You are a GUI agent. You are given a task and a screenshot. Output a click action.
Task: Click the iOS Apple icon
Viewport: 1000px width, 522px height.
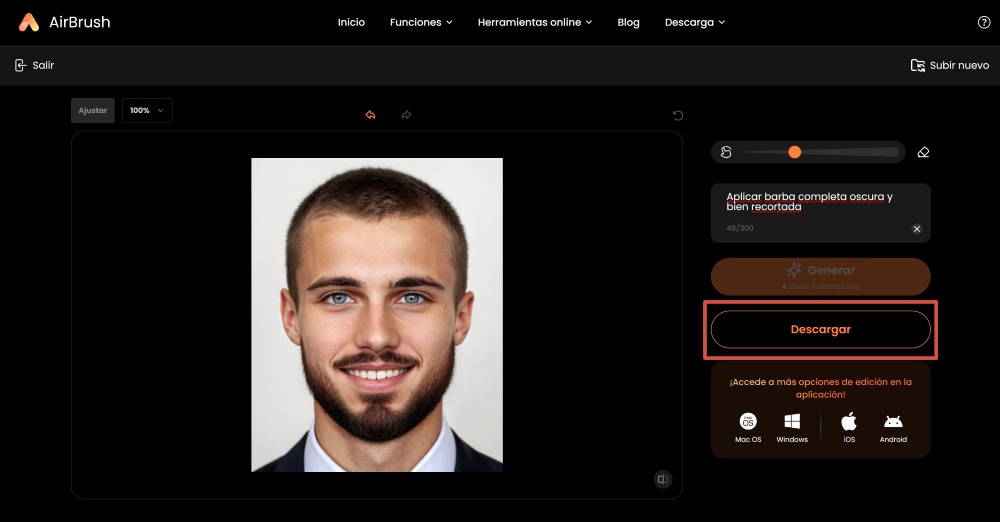pos(849,421)
